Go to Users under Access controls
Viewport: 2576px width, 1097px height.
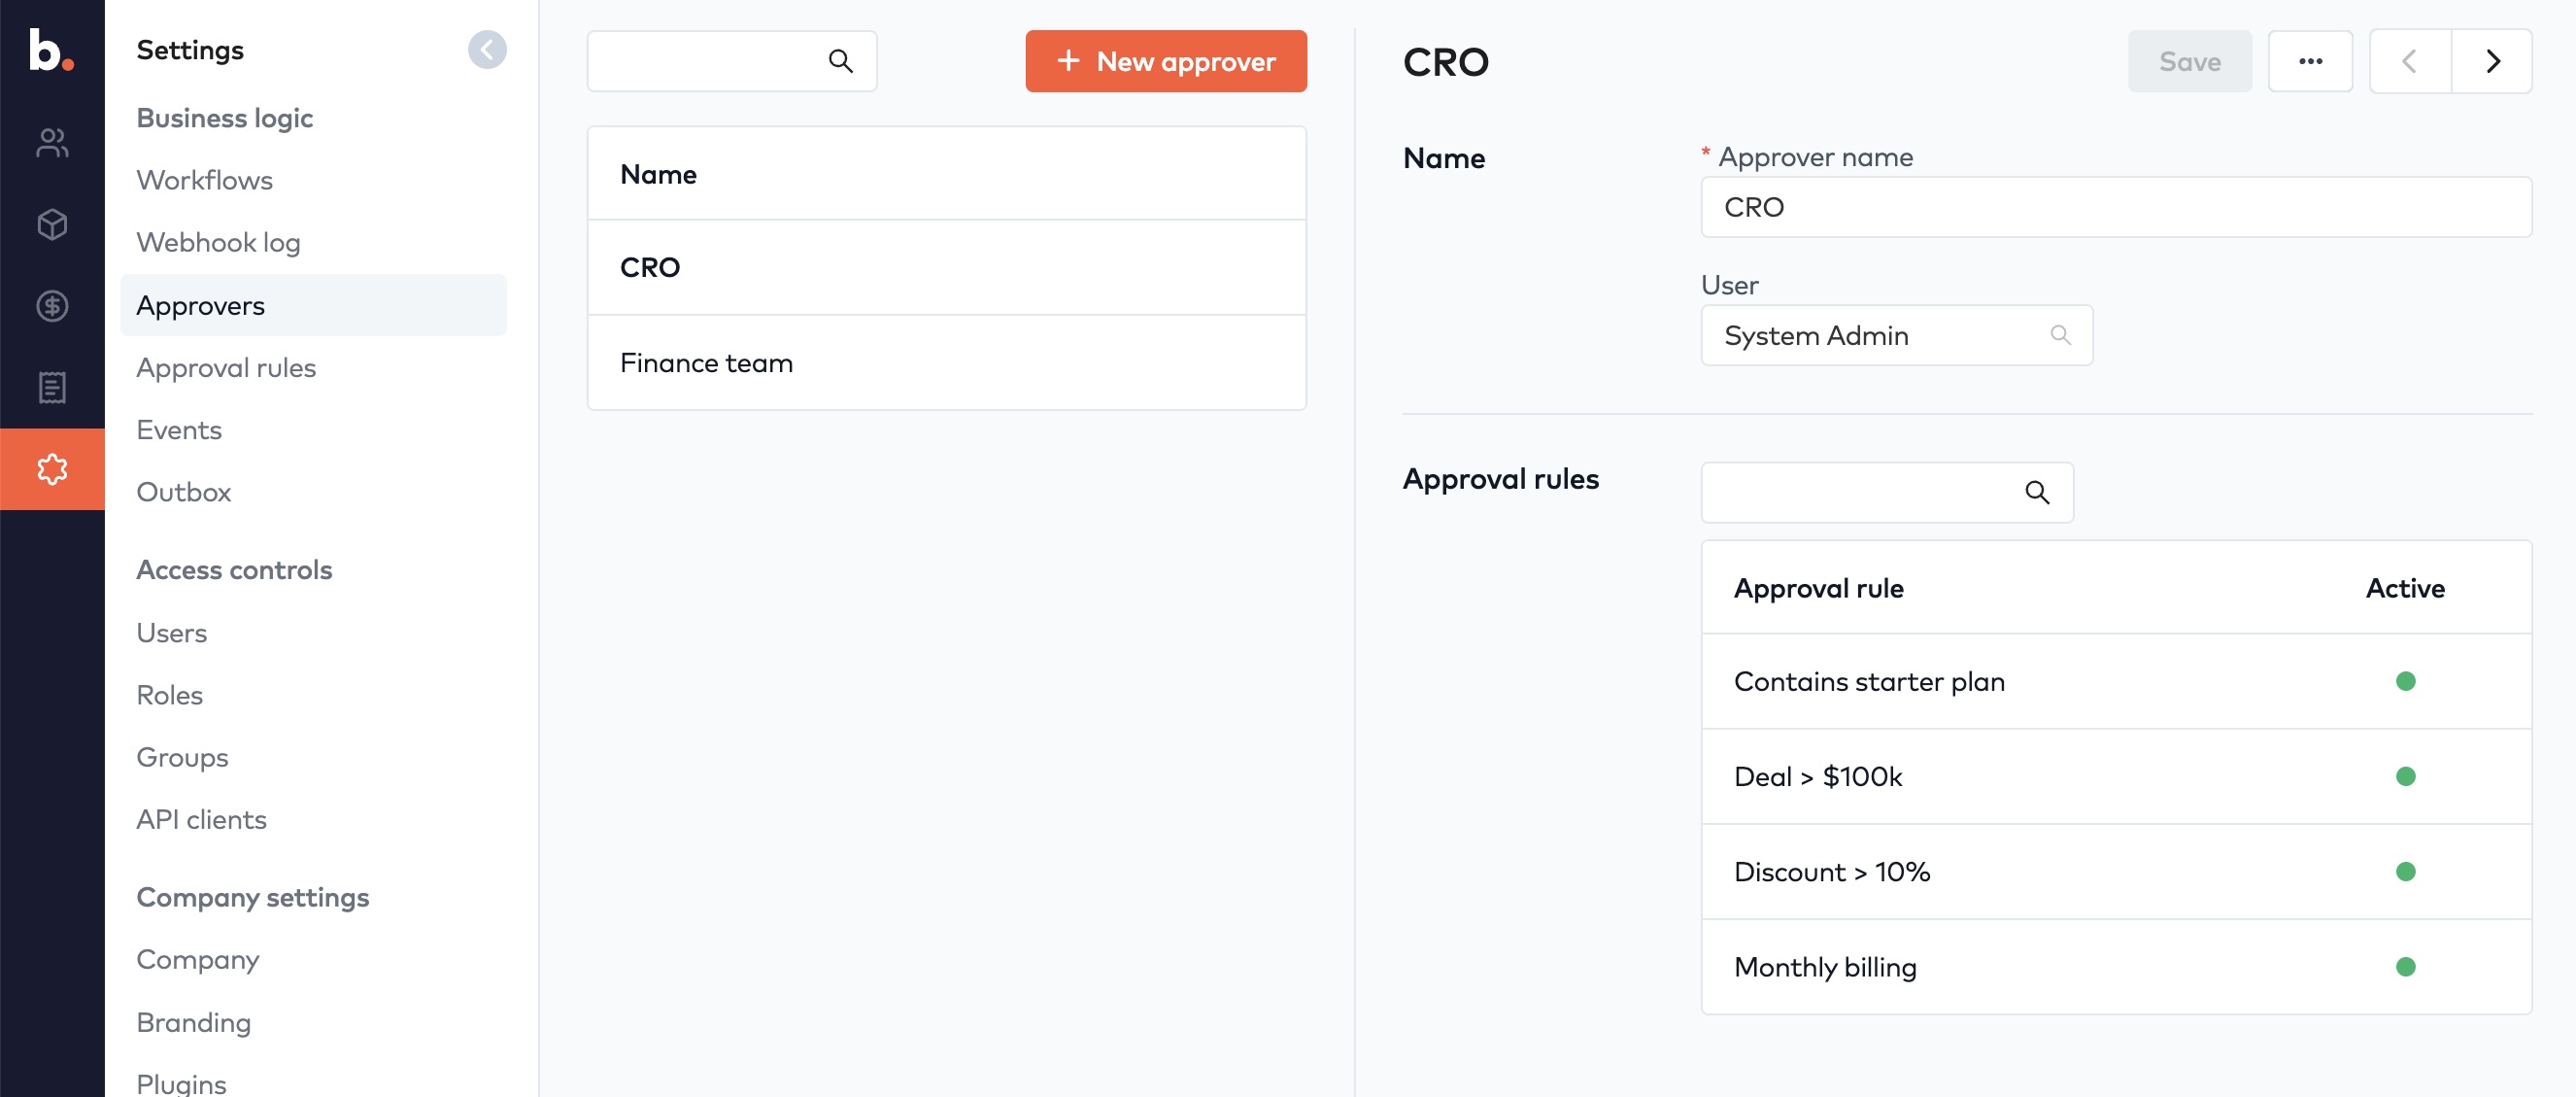click(x=172, y=633)
